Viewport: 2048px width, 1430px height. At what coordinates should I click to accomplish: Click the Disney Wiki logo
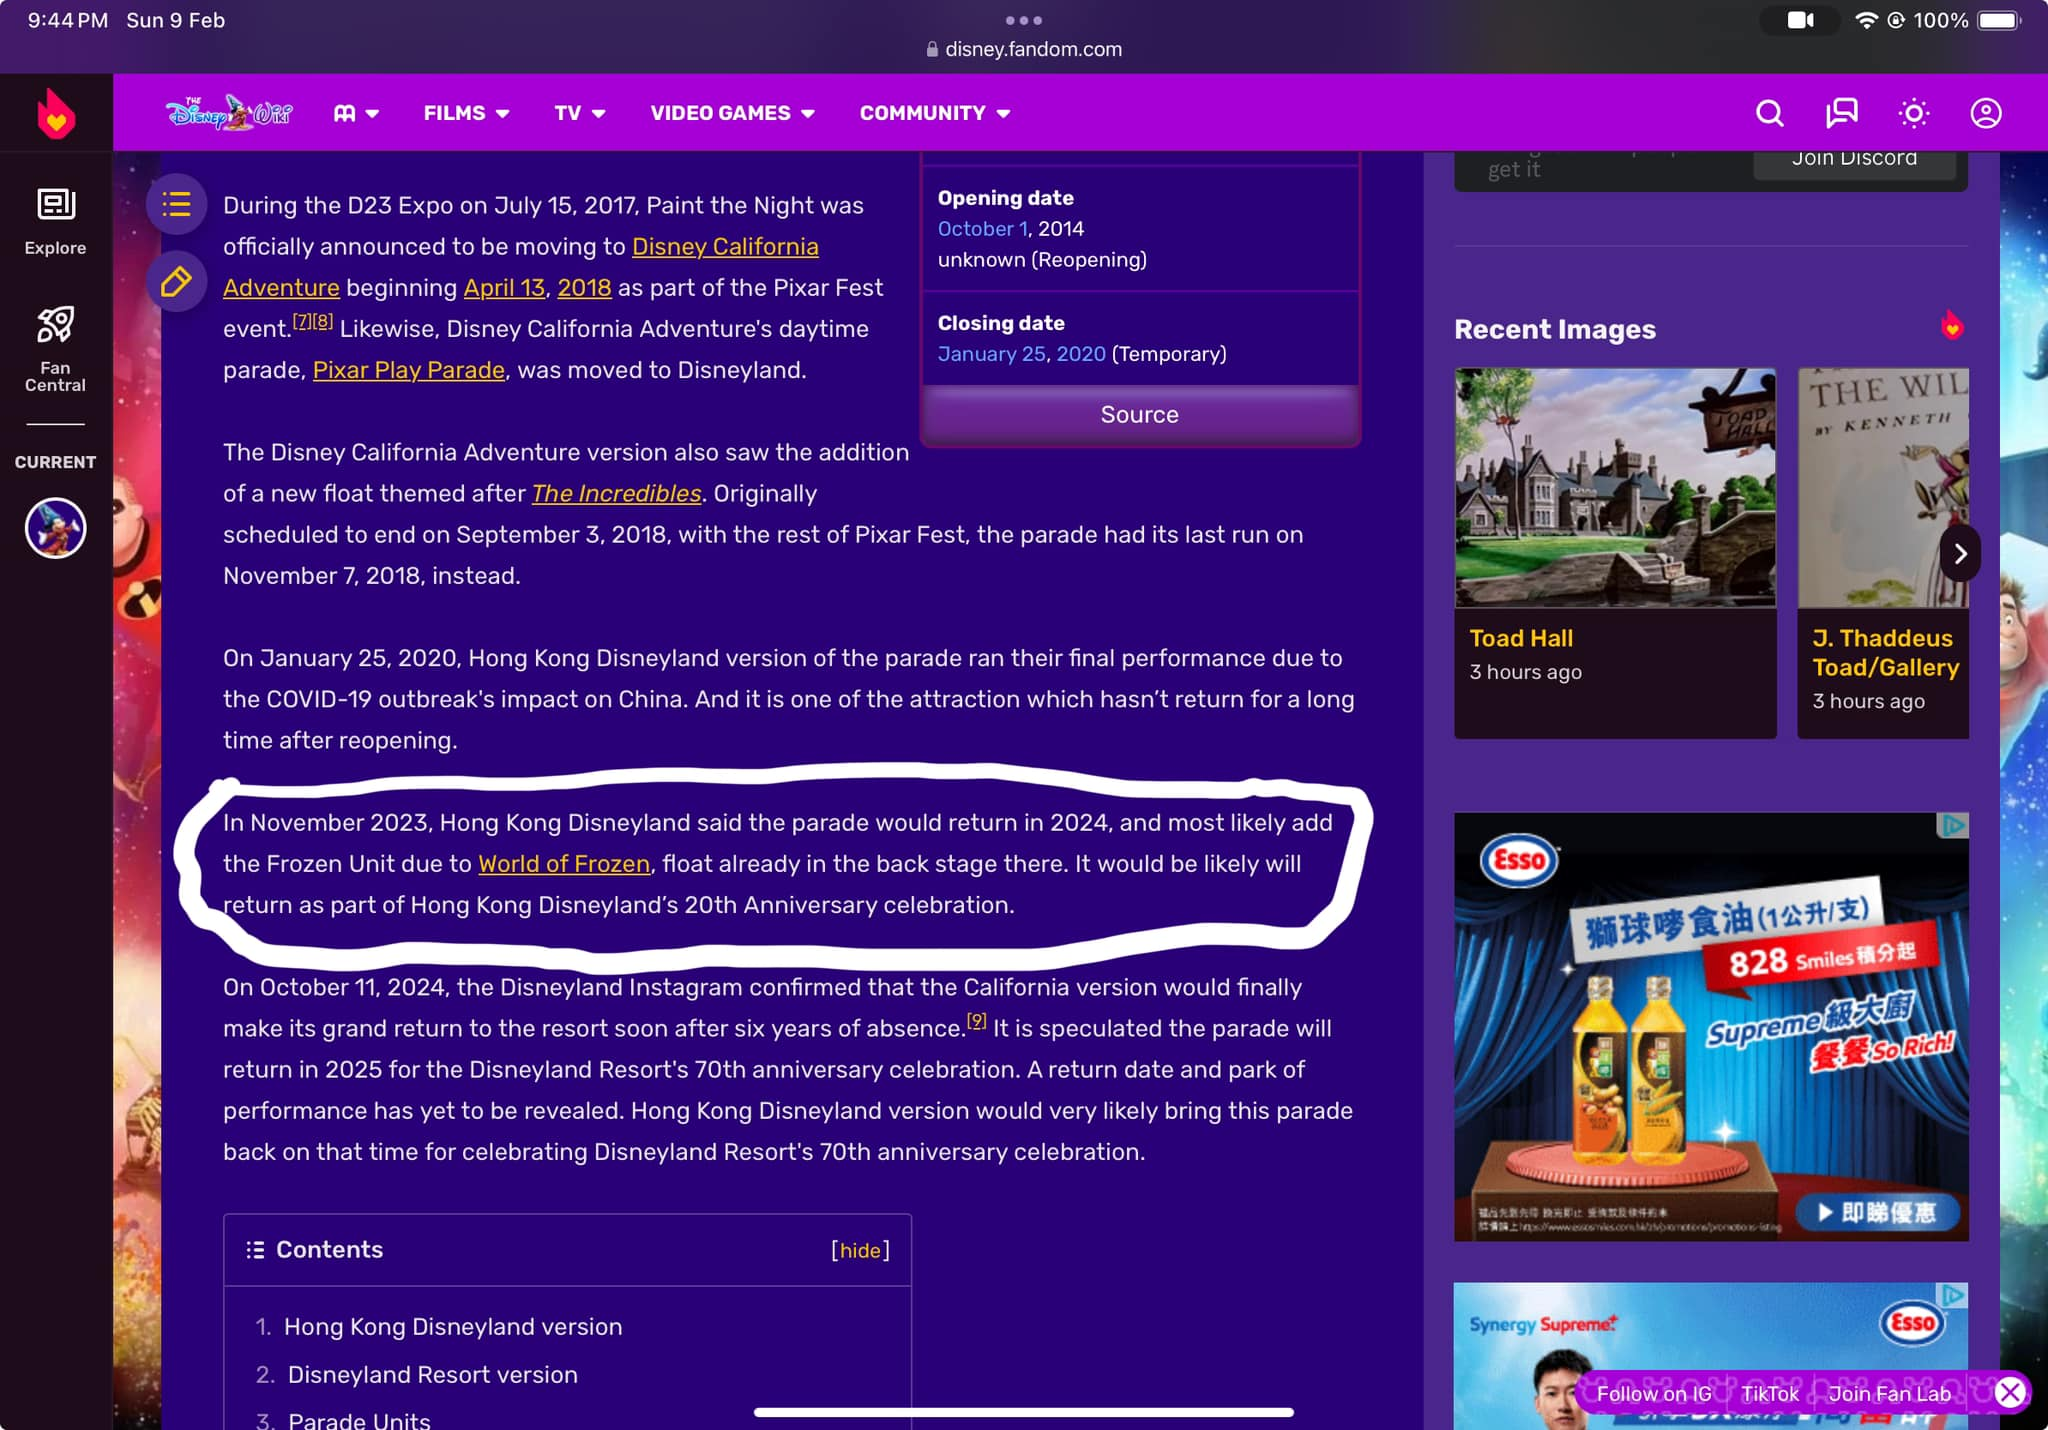(x=229, y=113)
